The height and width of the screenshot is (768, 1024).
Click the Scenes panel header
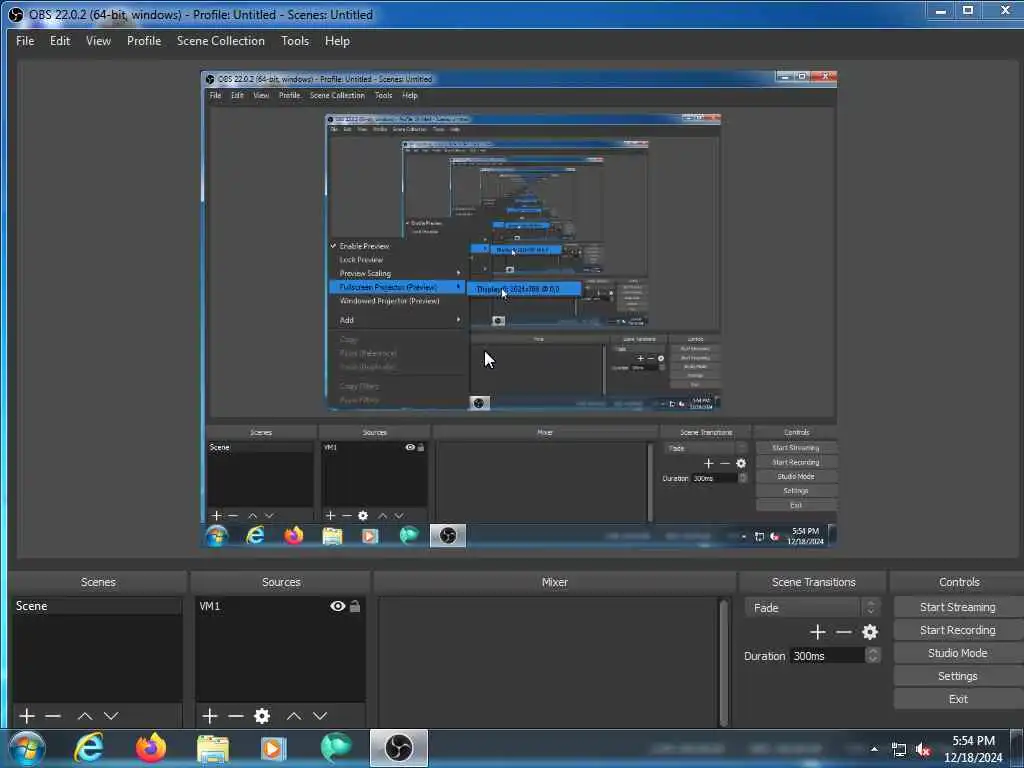[98, 582]
